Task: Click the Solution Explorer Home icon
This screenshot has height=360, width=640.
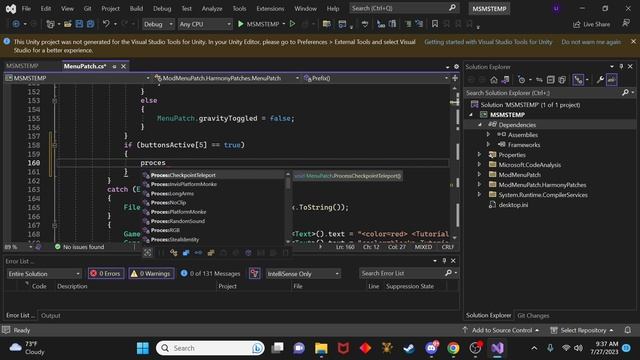Action: 493,80
